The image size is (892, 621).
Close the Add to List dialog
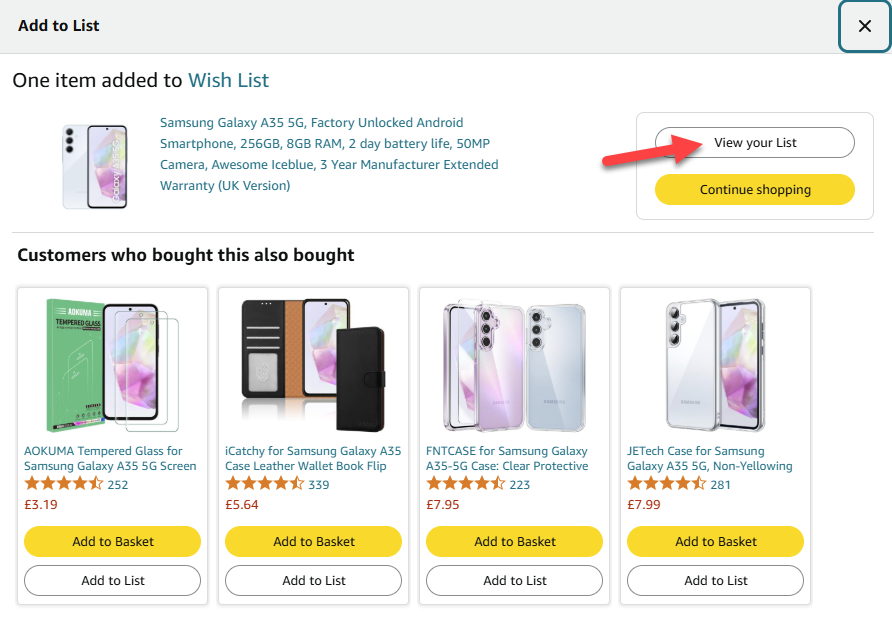coord(864,27)
